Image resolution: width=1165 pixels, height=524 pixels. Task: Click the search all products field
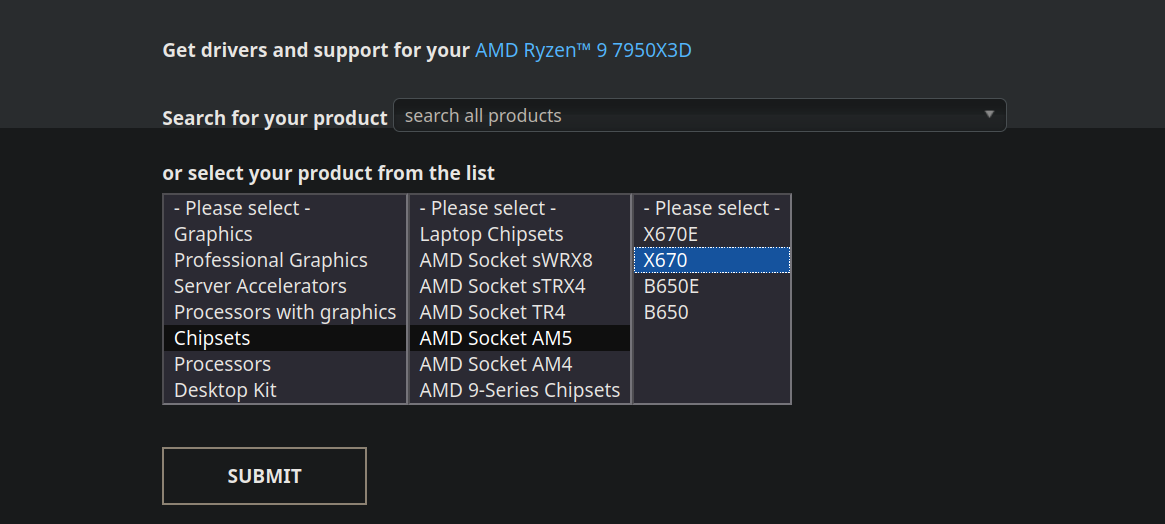[690, 116]
